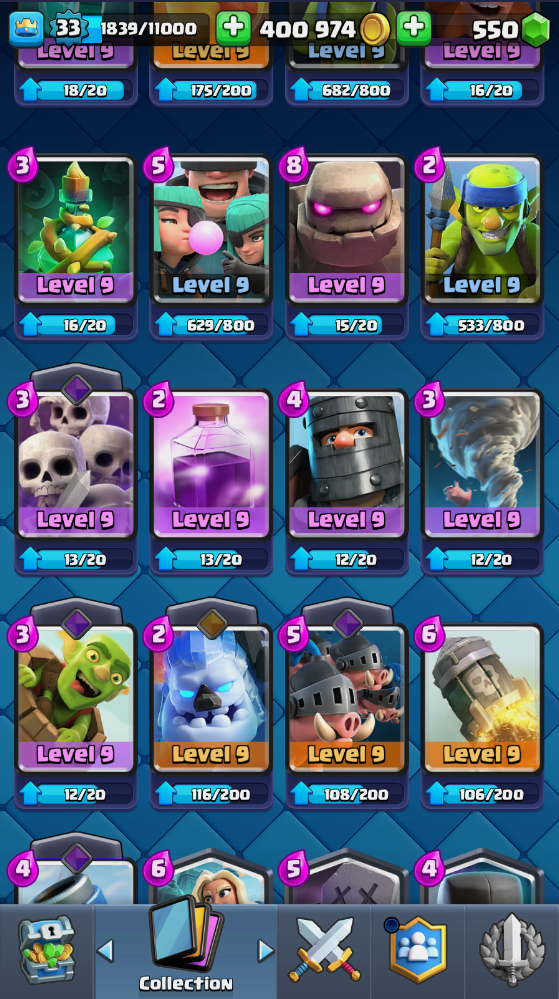Select the Tornado card
559x999 pixels.
[482, 464]
